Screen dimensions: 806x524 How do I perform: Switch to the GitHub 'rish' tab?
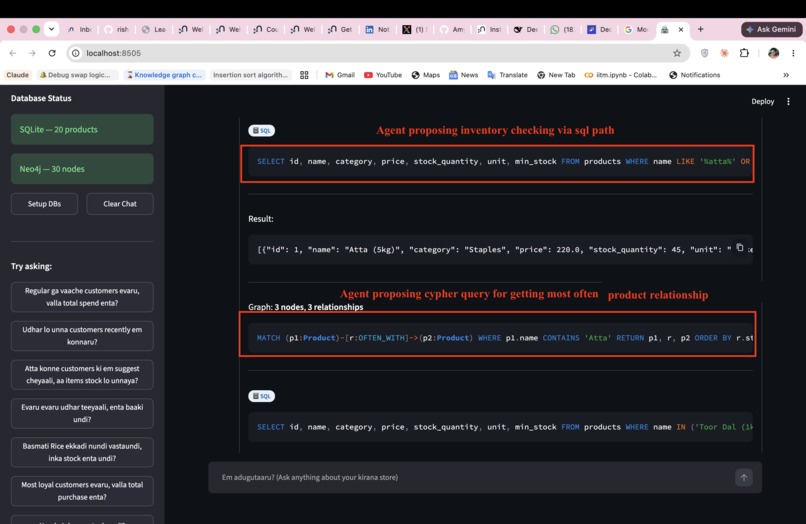117,30
